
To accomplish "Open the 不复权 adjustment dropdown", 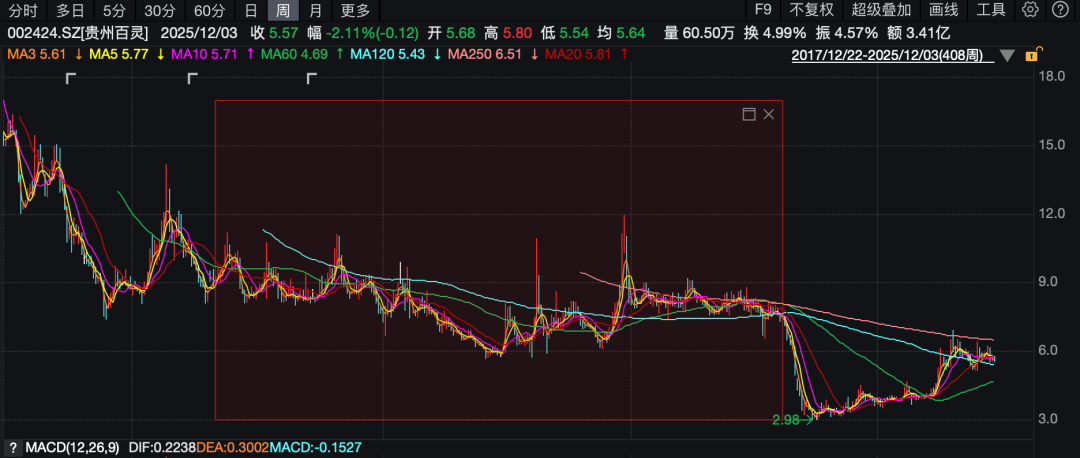I will [811, 10].
